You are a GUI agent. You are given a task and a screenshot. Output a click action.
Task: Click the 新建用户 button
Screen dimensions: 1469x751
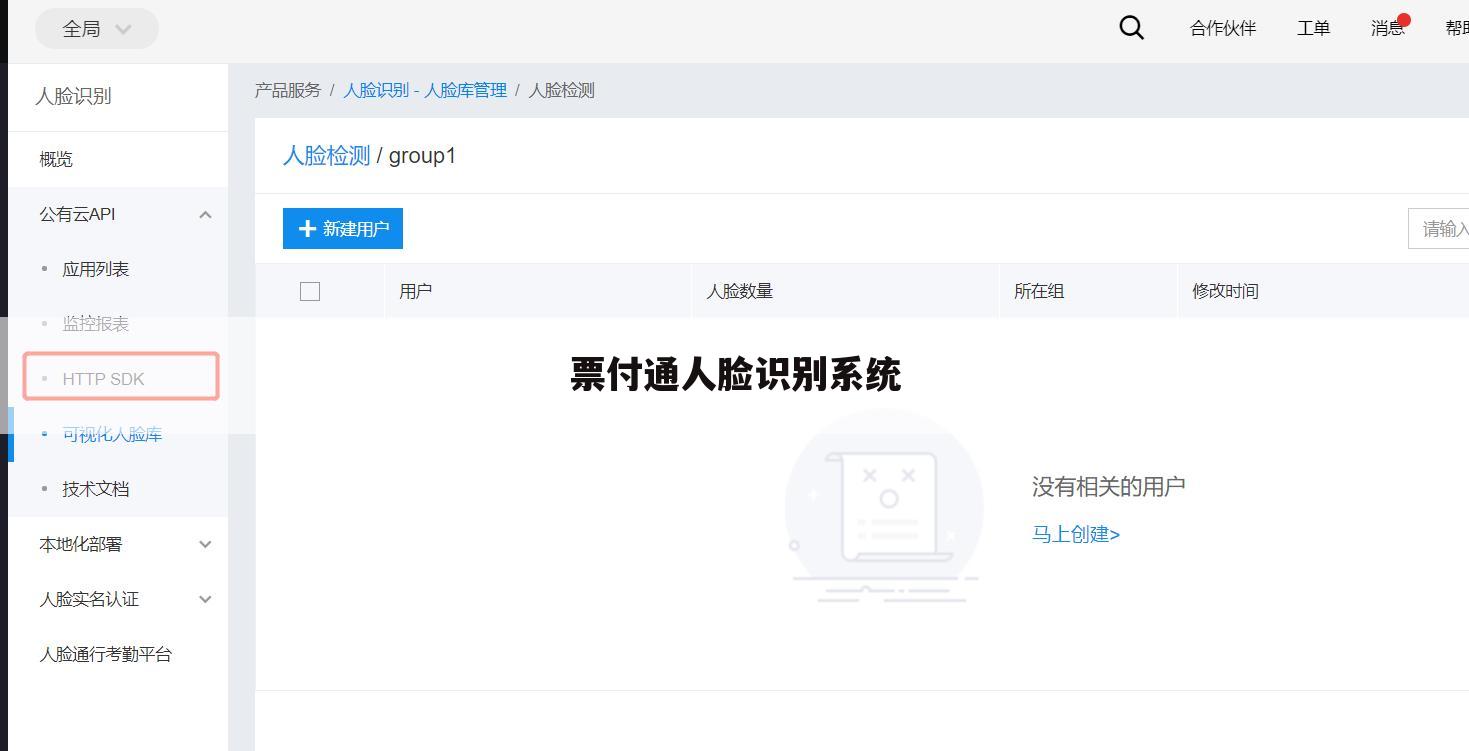343,229
